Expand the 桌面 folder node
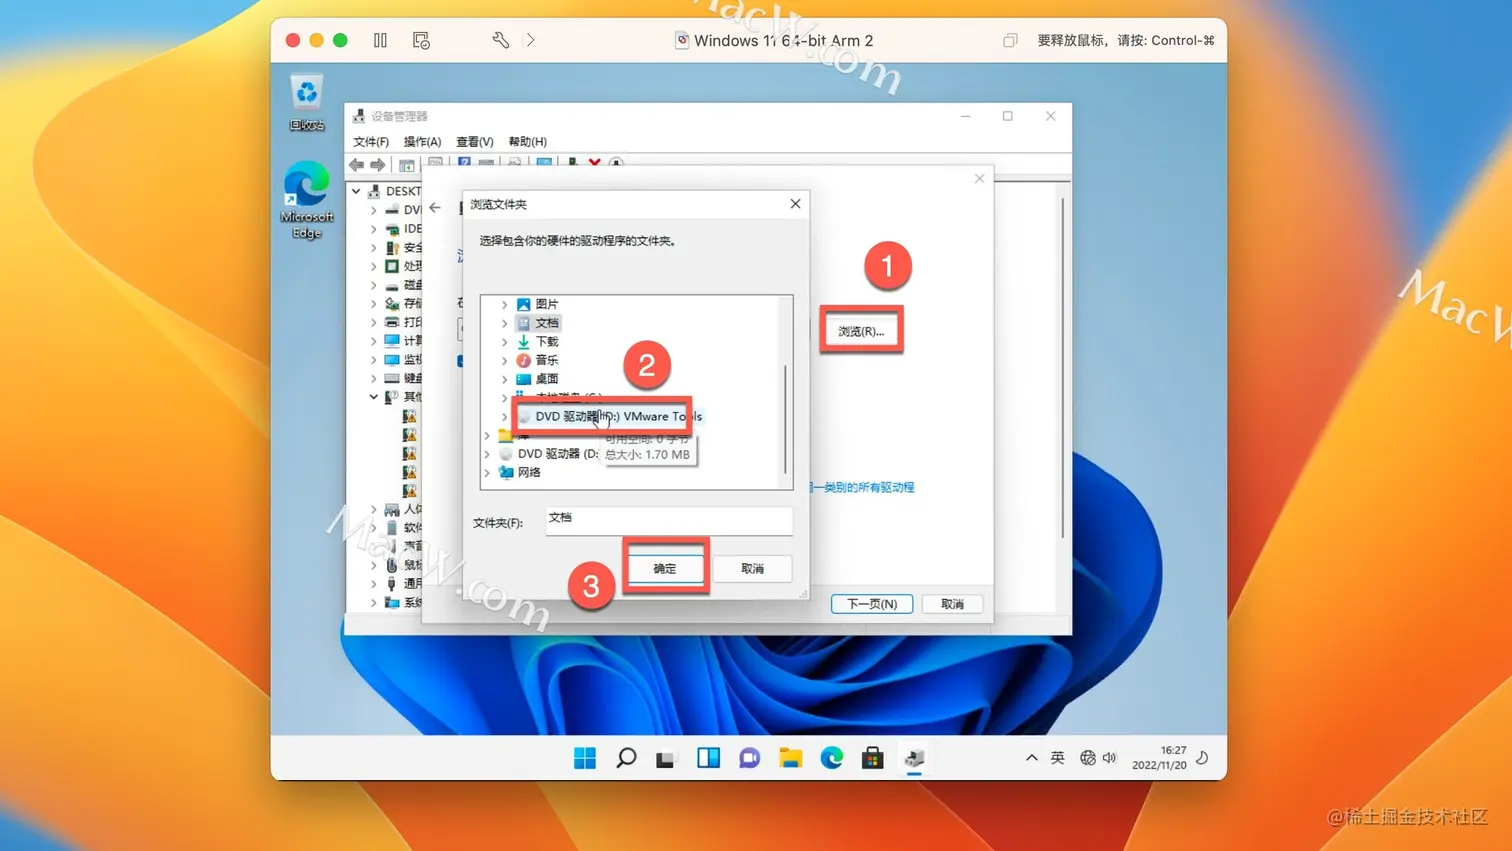Viewport: 1512px width, 851px height. click(x=504, y=379)
